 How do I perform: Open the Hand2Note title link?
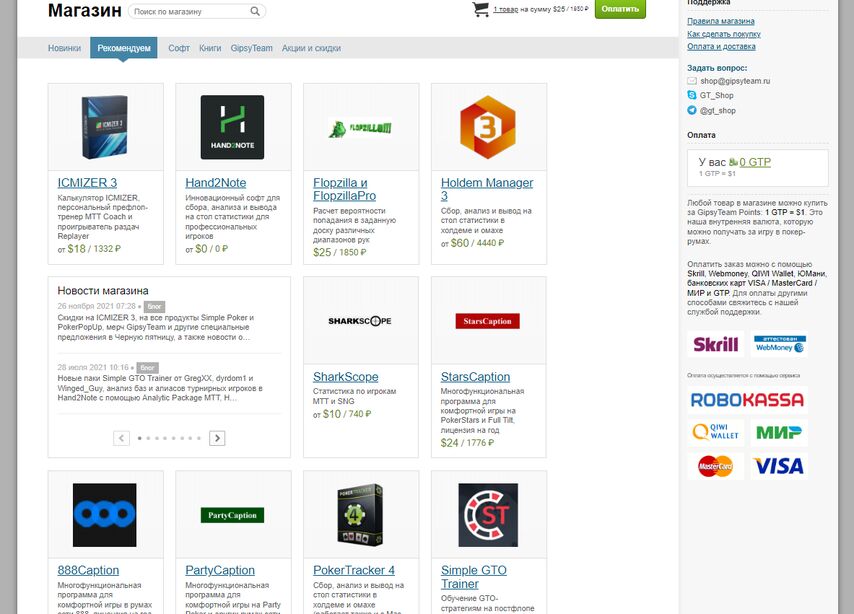click(x=216, y=183)
